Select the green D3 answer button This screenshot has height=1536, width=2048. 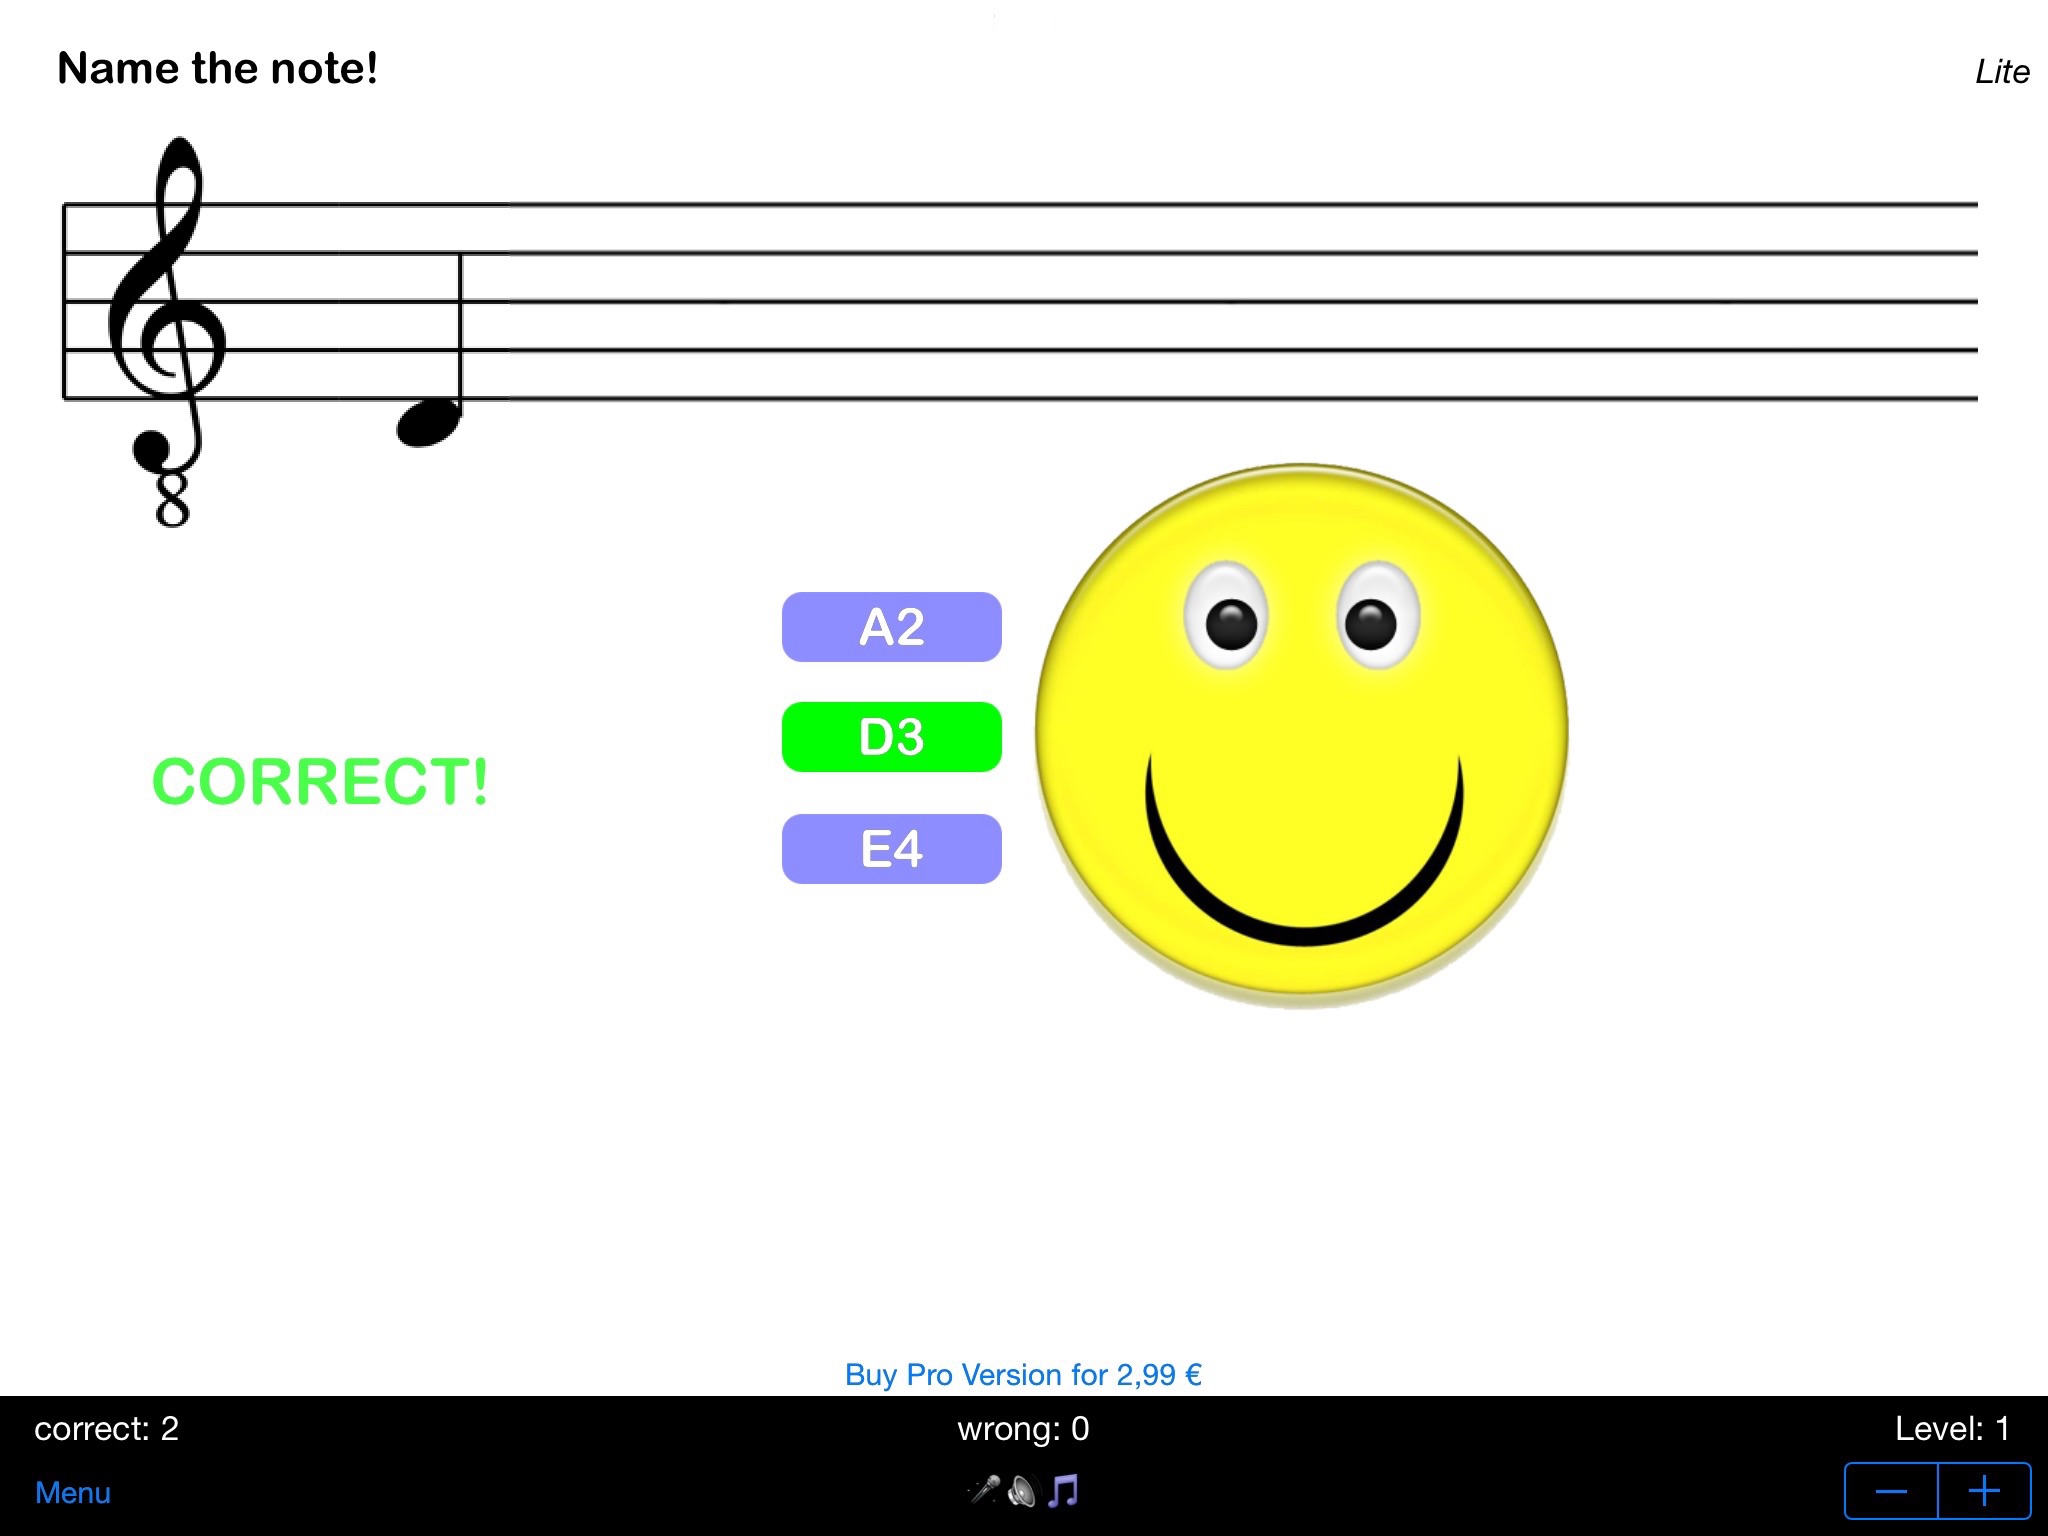[891, 737]
